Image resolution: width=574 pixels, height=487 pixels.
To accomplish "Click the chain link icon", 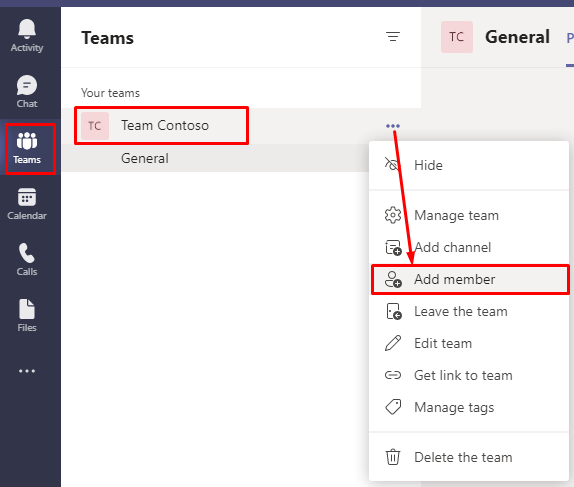I will tap(393, 375).
